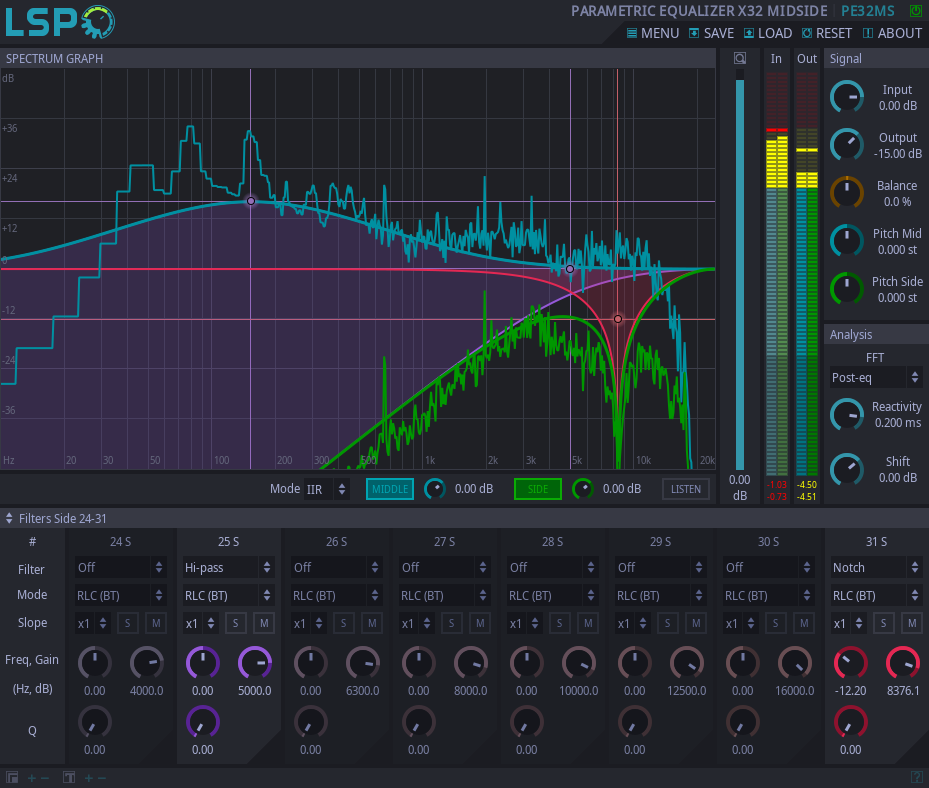Open help via the question mark icon
This screenshot has height=788, width=929.
pyautogui.click(x=916, y=777)
